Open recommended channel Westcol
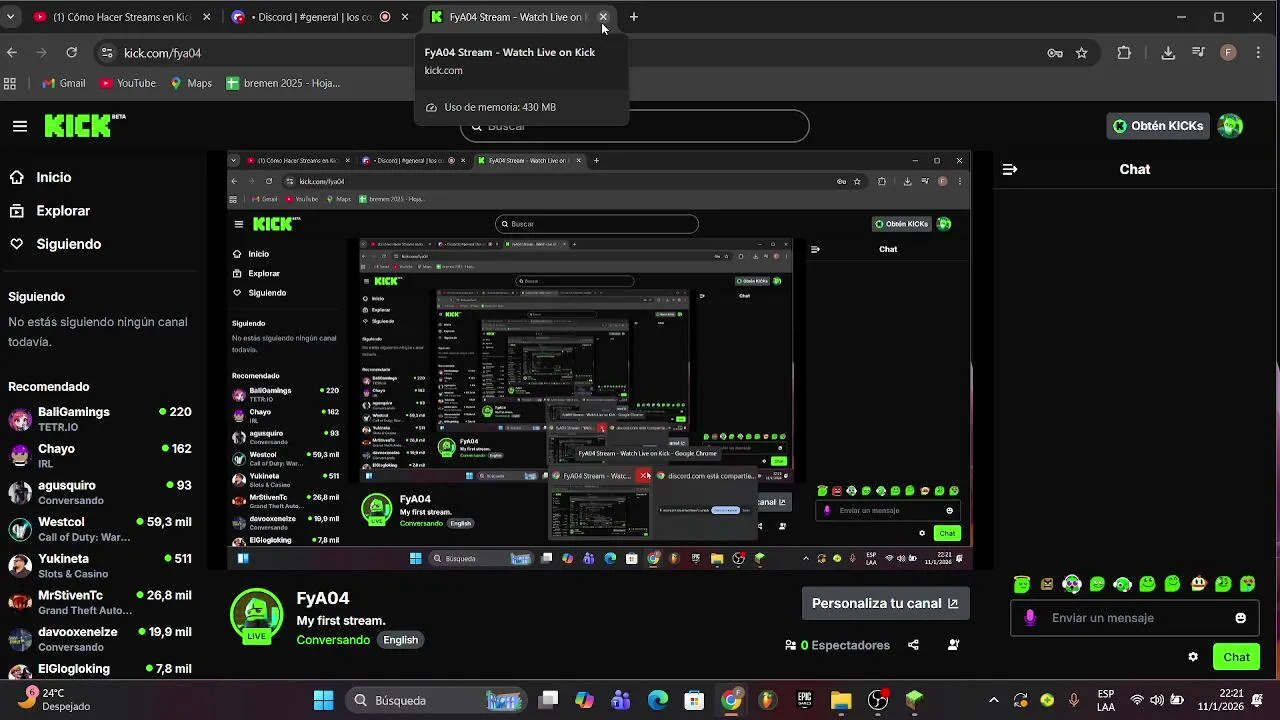 (100, 529)
